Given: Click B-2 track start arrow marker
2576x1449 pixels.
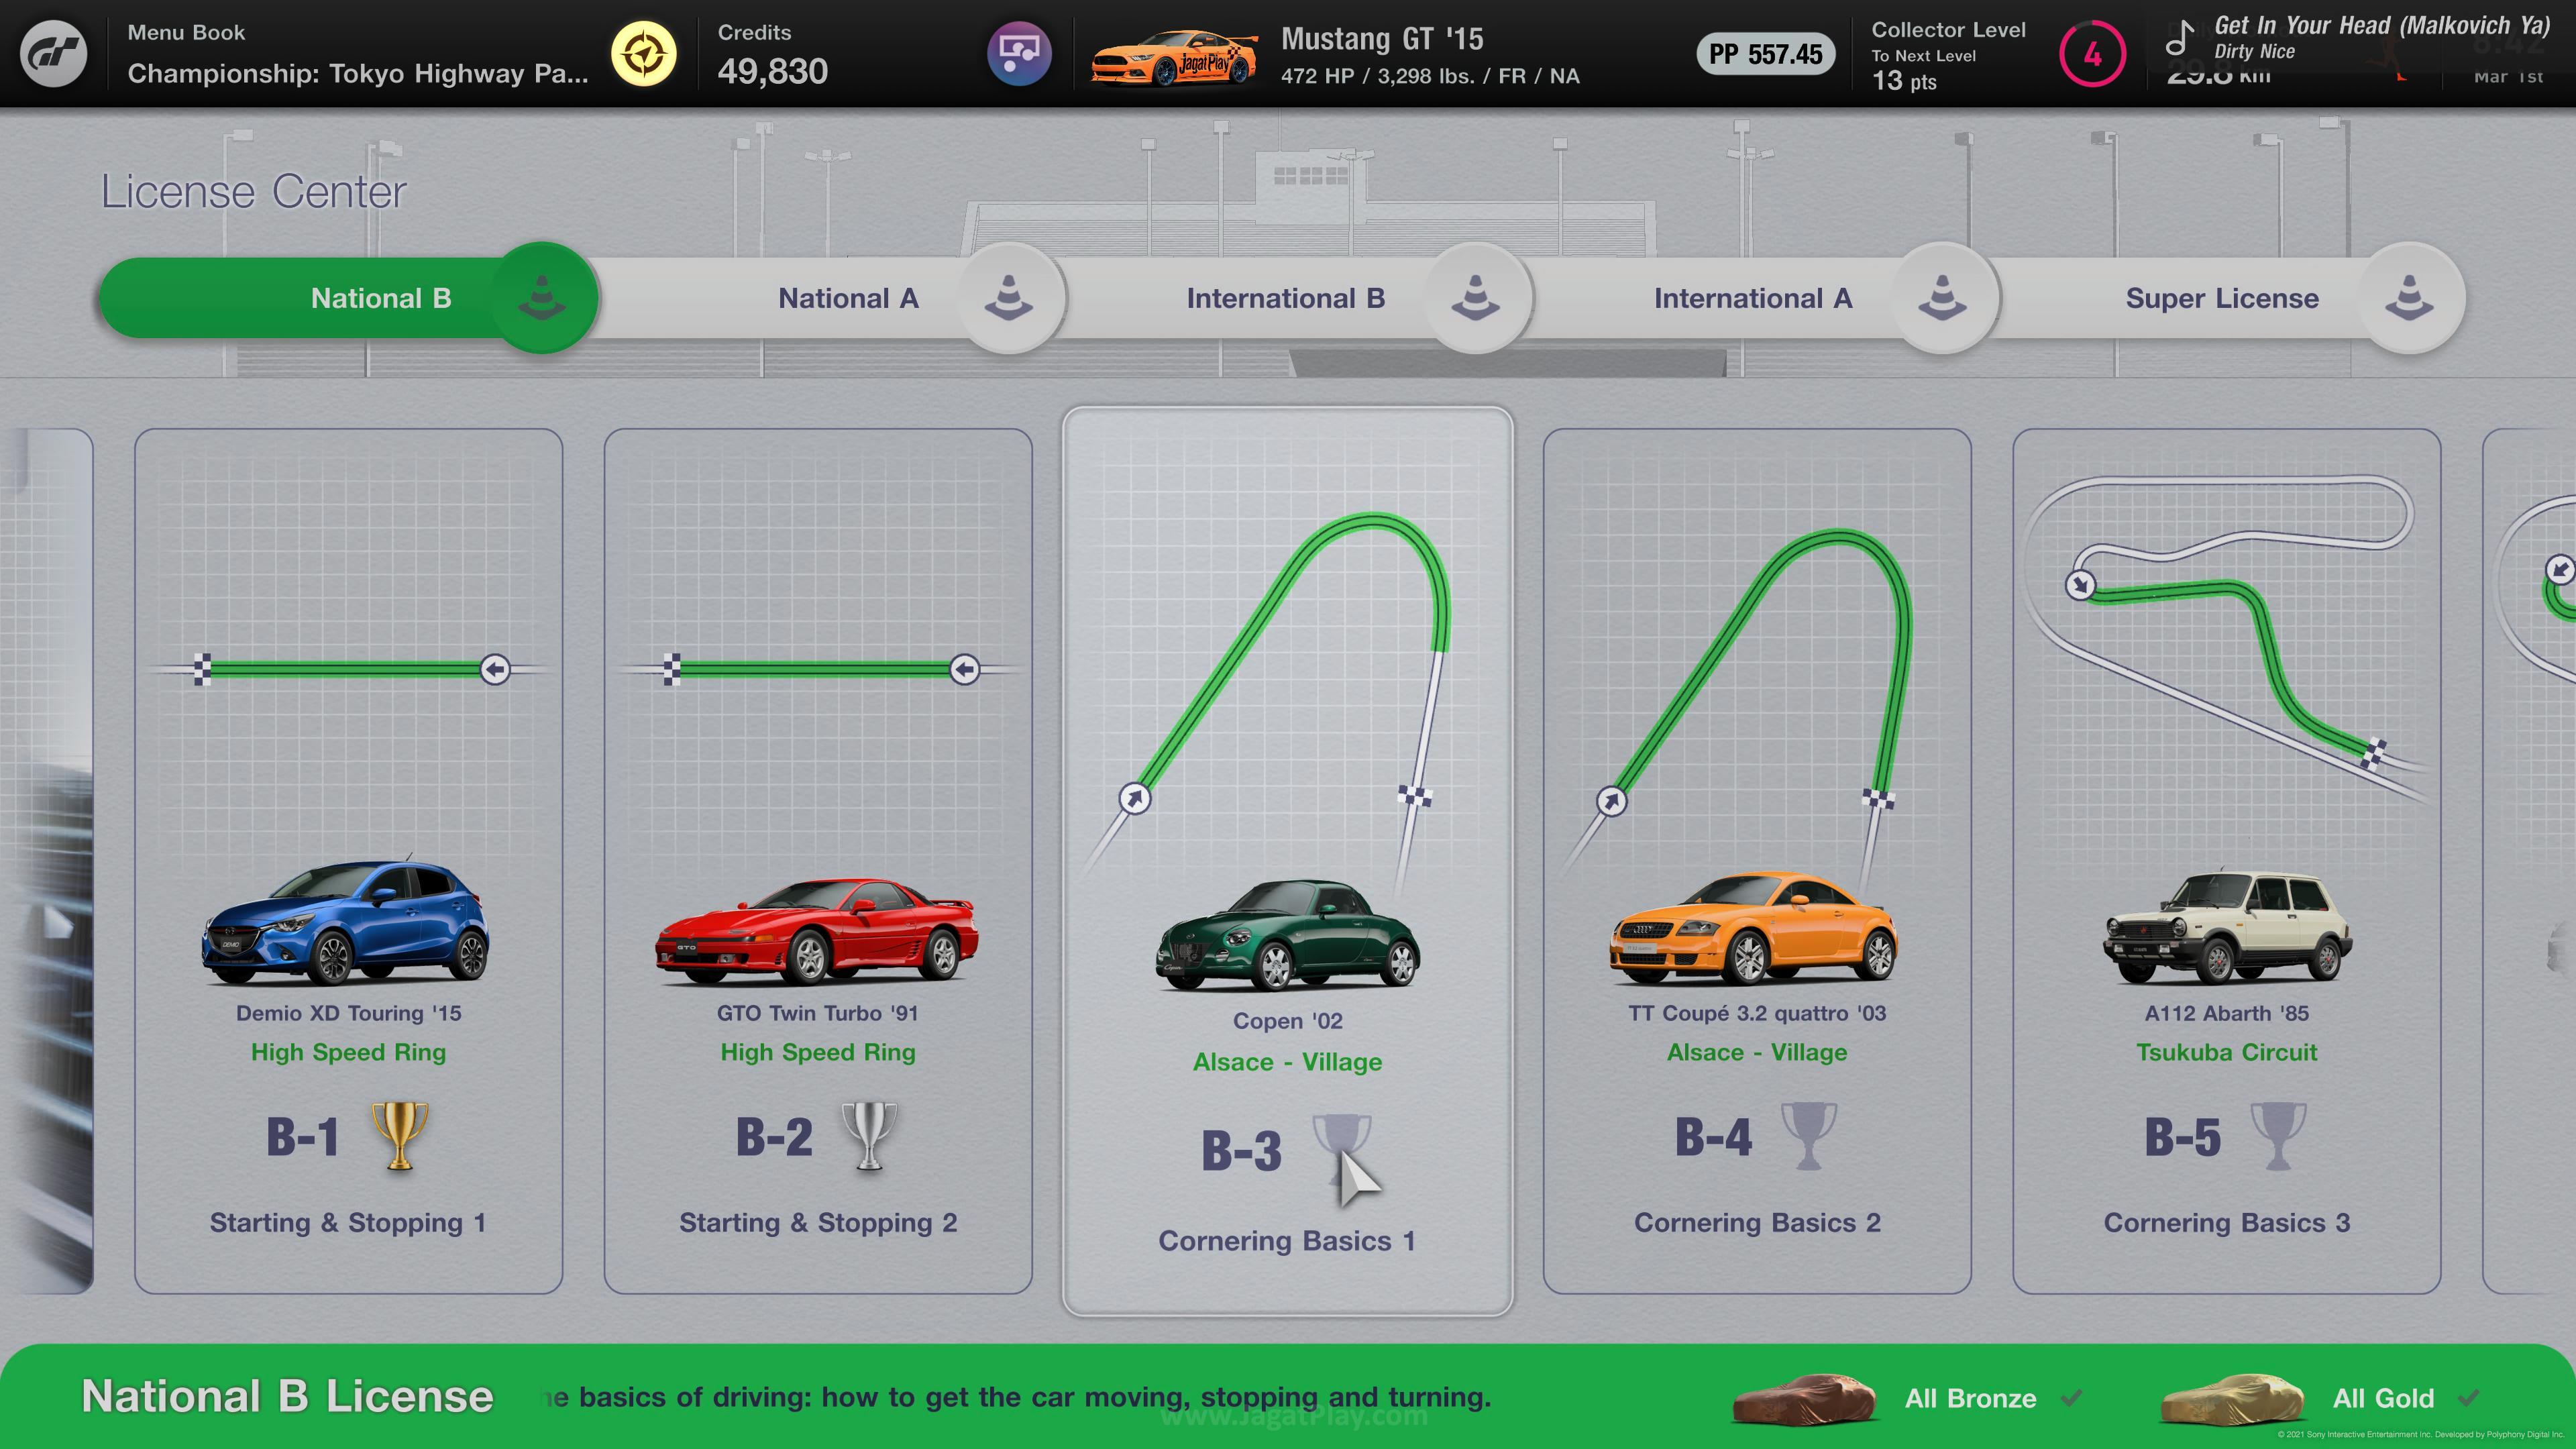Looking at the screenshot, I should pyautogui.click(x=964, y=669).
